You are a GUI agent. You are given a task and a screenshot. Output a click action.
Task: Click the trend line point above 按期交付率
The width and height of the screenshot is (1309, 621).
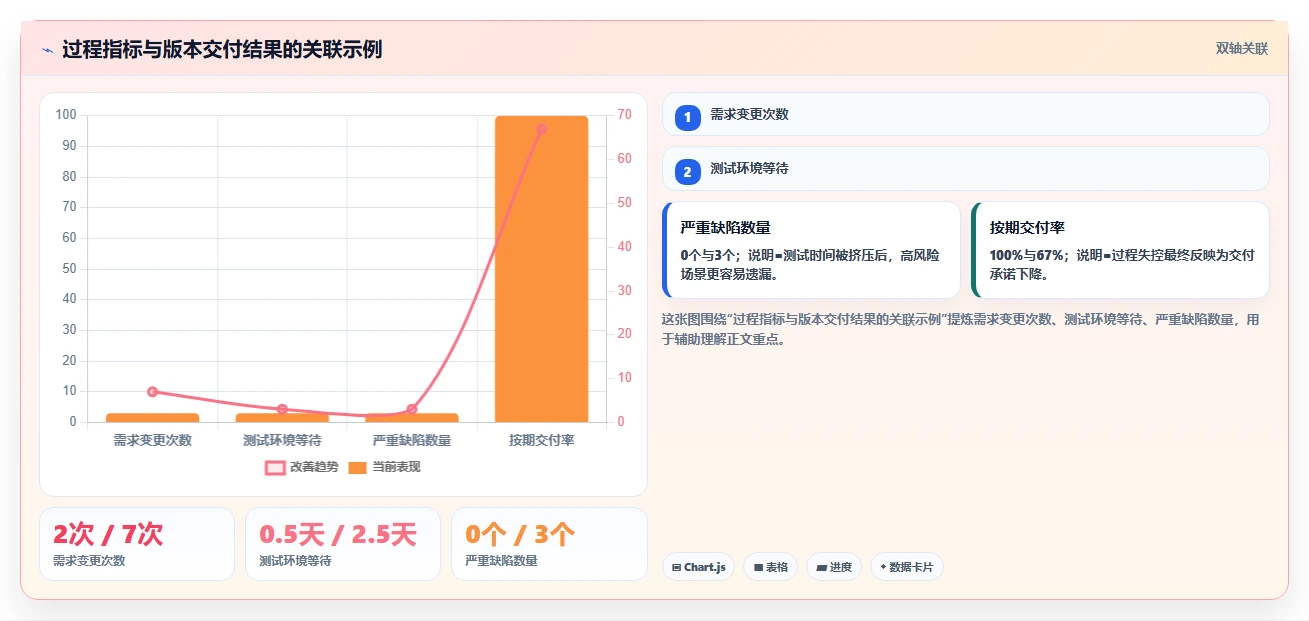pyautogui.click(x=541, y=129)
